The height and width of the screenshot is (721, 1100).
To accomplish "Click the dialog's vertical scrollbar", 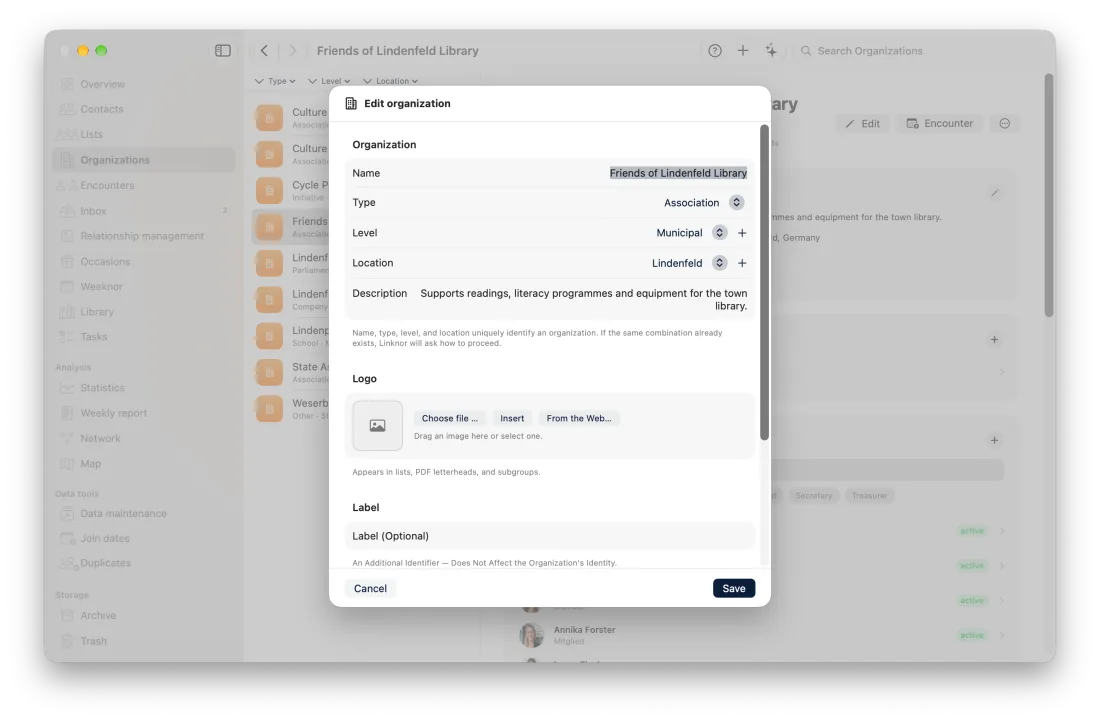I will [x=764, y=283].
